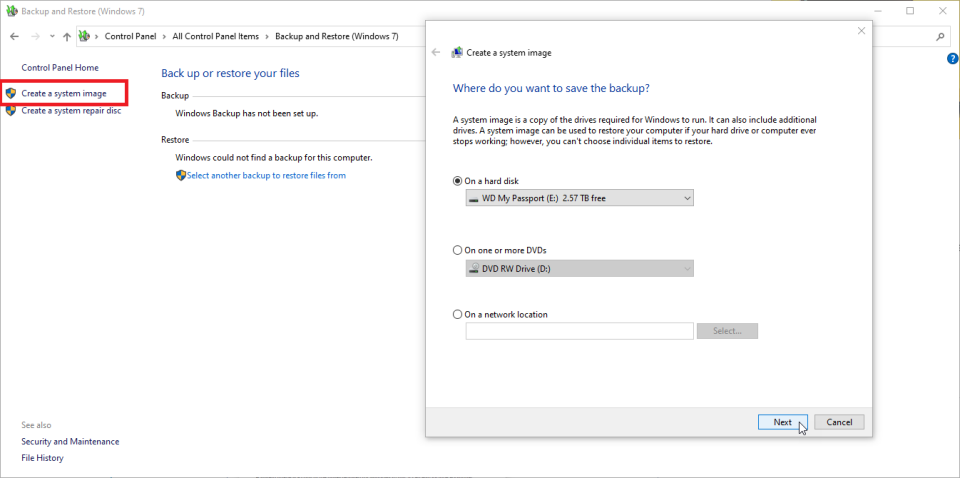960x478 pixels.
Task: Click 'Windows Backup has not been set up.'
Action: [247, 113]
